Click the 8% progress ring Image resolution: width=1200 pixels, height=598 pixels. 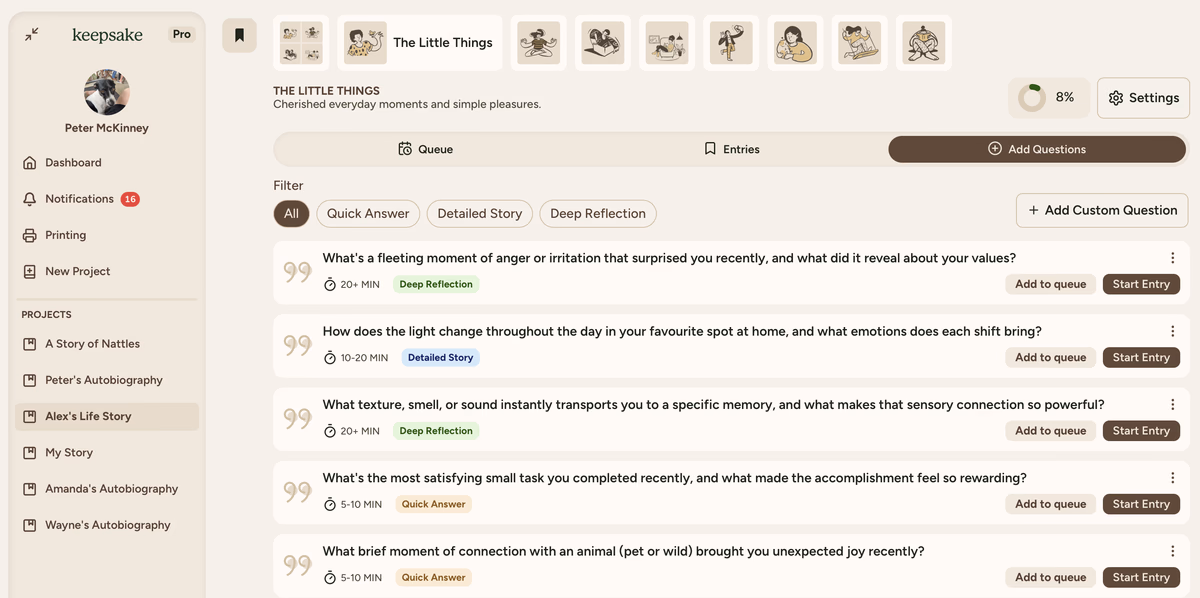pyautogui.click(x=1031, y=98)
